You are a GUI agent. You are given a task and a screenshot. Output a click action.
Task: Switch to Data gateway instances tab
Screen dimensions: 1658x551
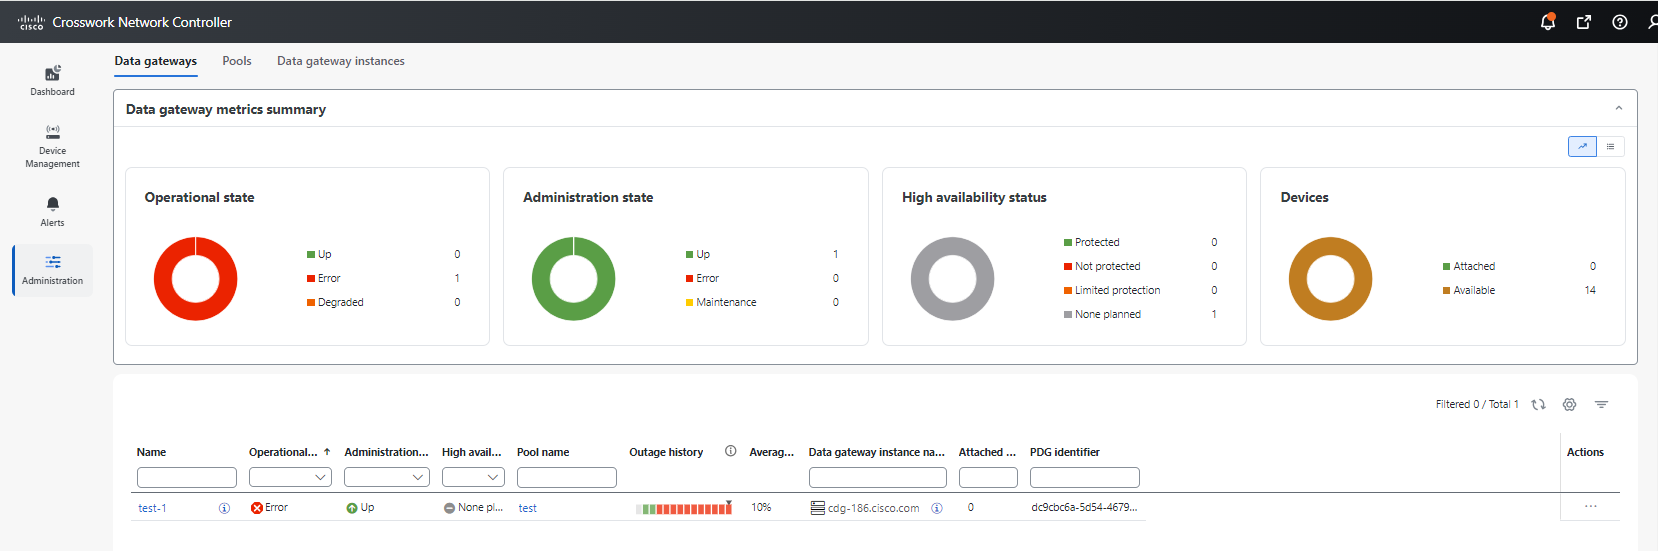tap(341, 61)
